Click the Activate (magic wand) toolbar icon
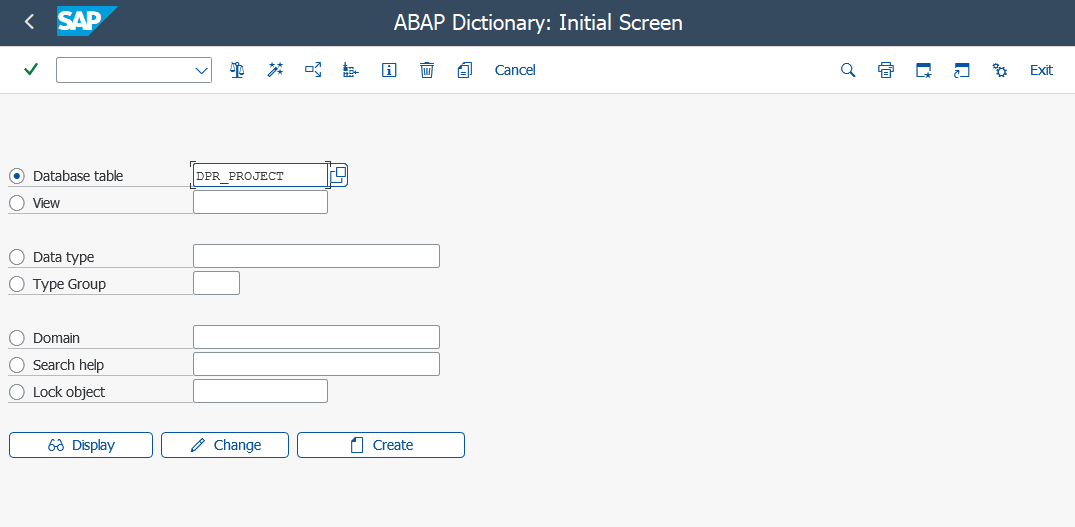Screen dimensions: 1075x527 click(x=275, y=70)
